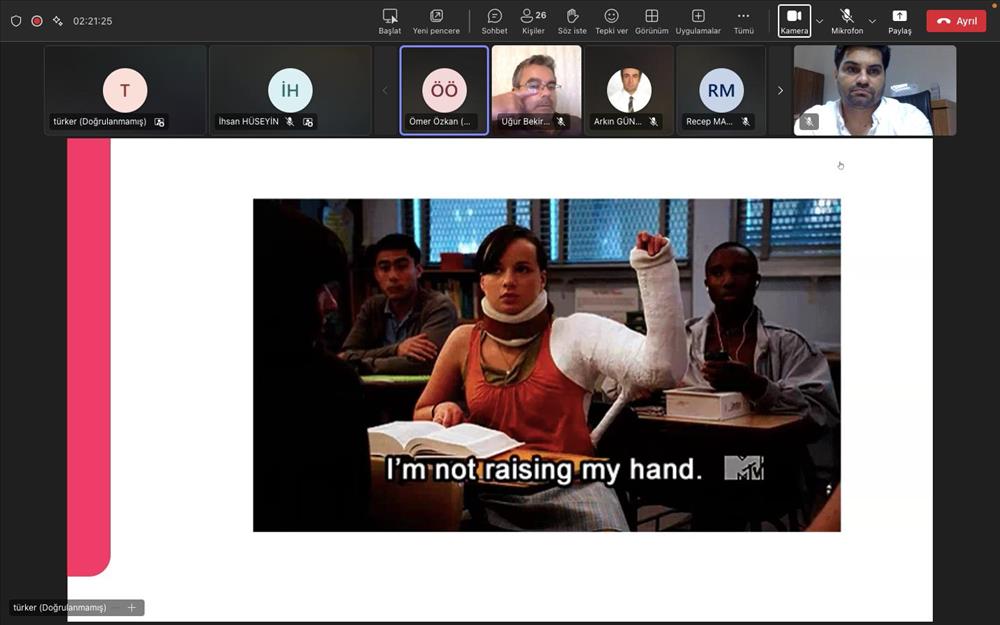Open the Tümü more options menu
1000x625 pixels.
744,21
